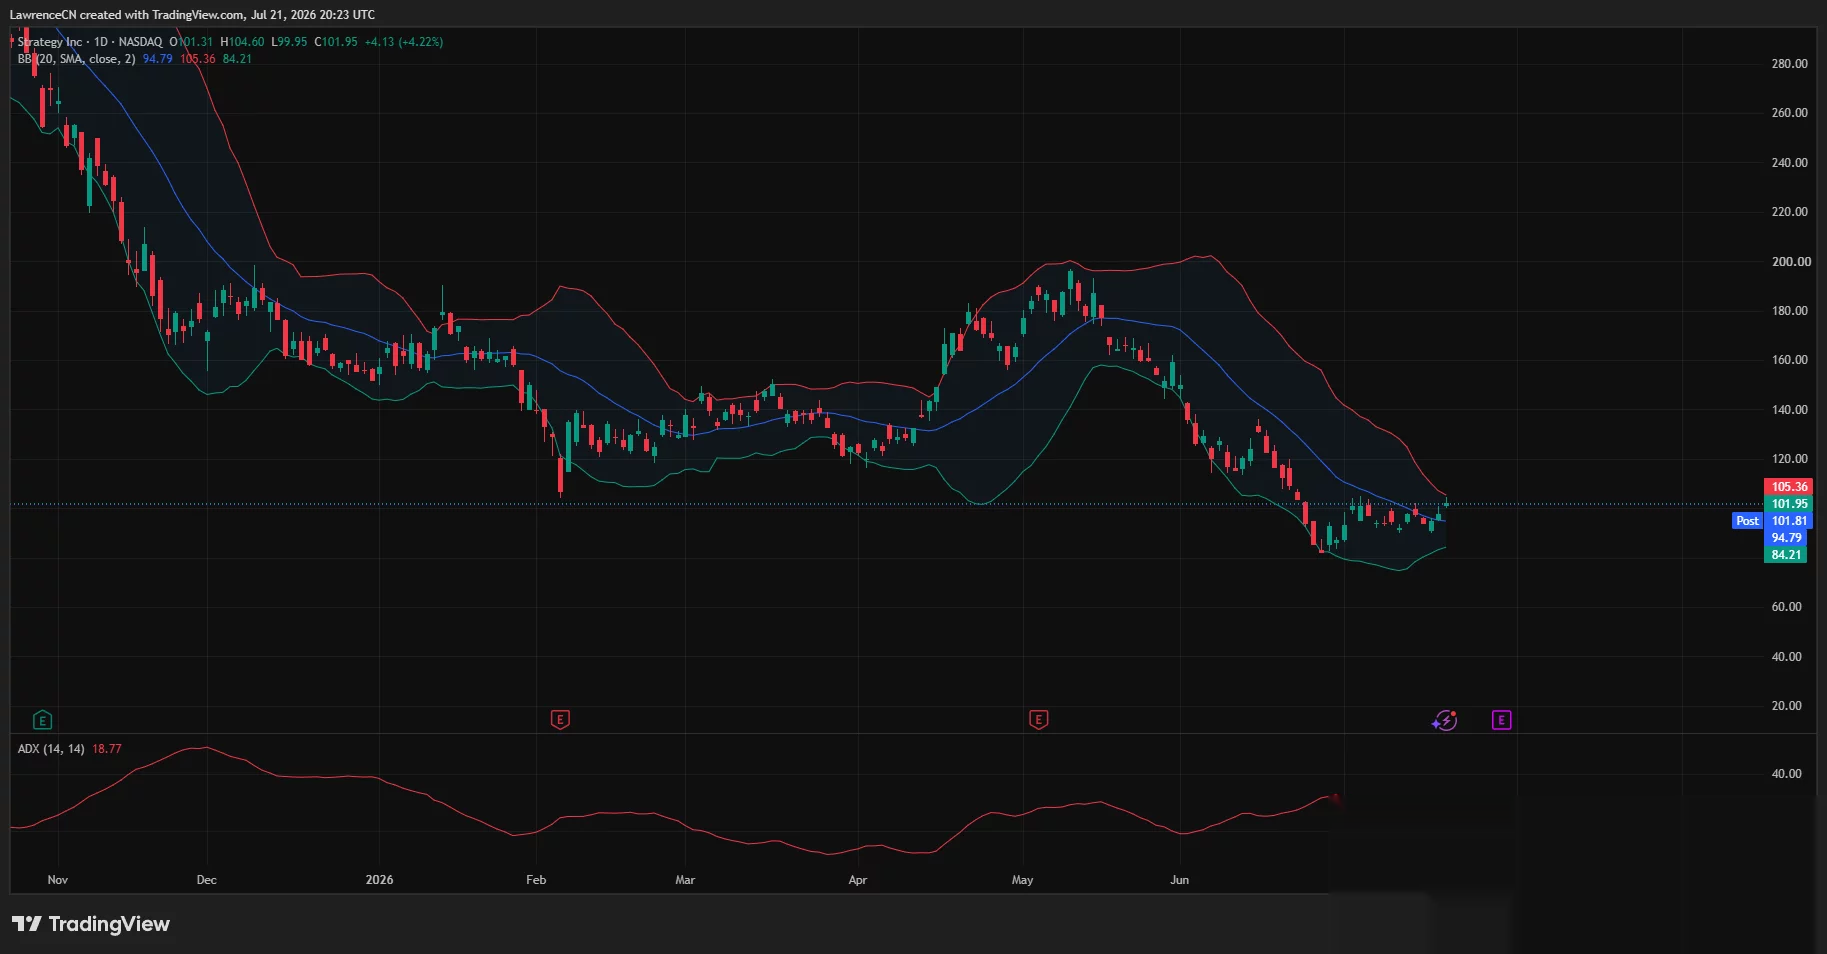The width and height of the screenshot is (1827, 954).
Task: Click the close price C101.95
Action: tap(336, 42)
